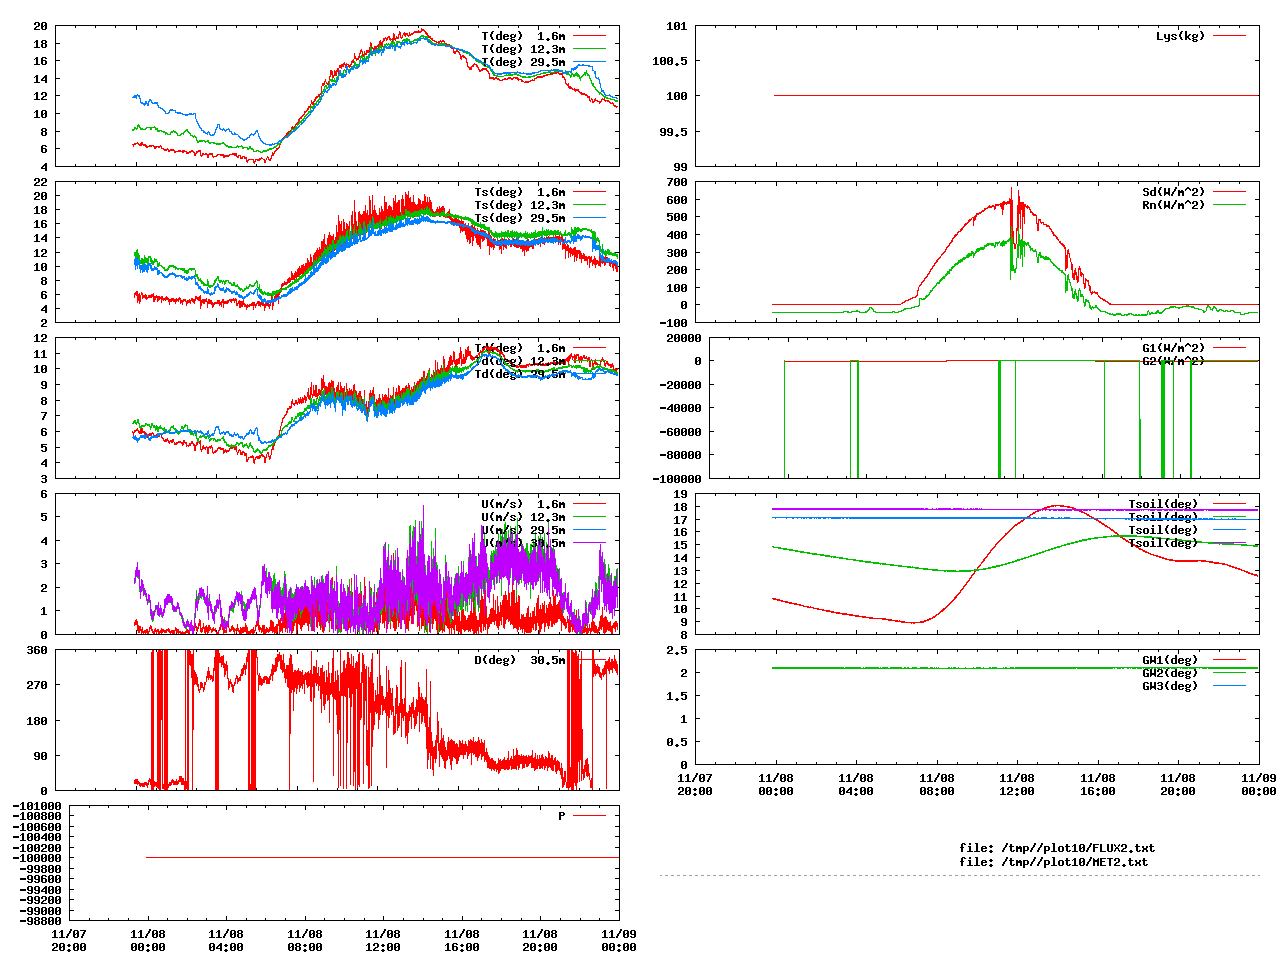Click the 'Sd(W/m^2)' legend label
The image size is (1280, 960).
pyautogui.click(x=1173, y=192)
